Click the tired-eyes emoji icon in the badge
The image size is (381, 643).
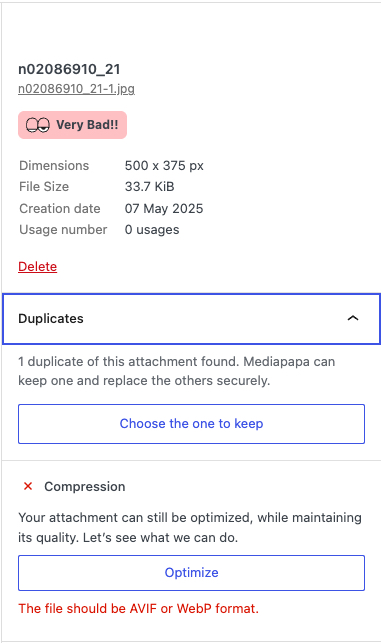click(x=38, y=125)
